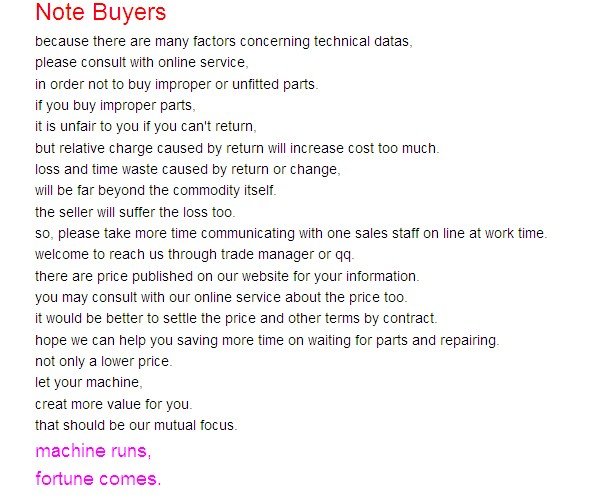Click the 'far beyond the commodity itself' line
Screen dimensions: 595x498
[156, 191]
